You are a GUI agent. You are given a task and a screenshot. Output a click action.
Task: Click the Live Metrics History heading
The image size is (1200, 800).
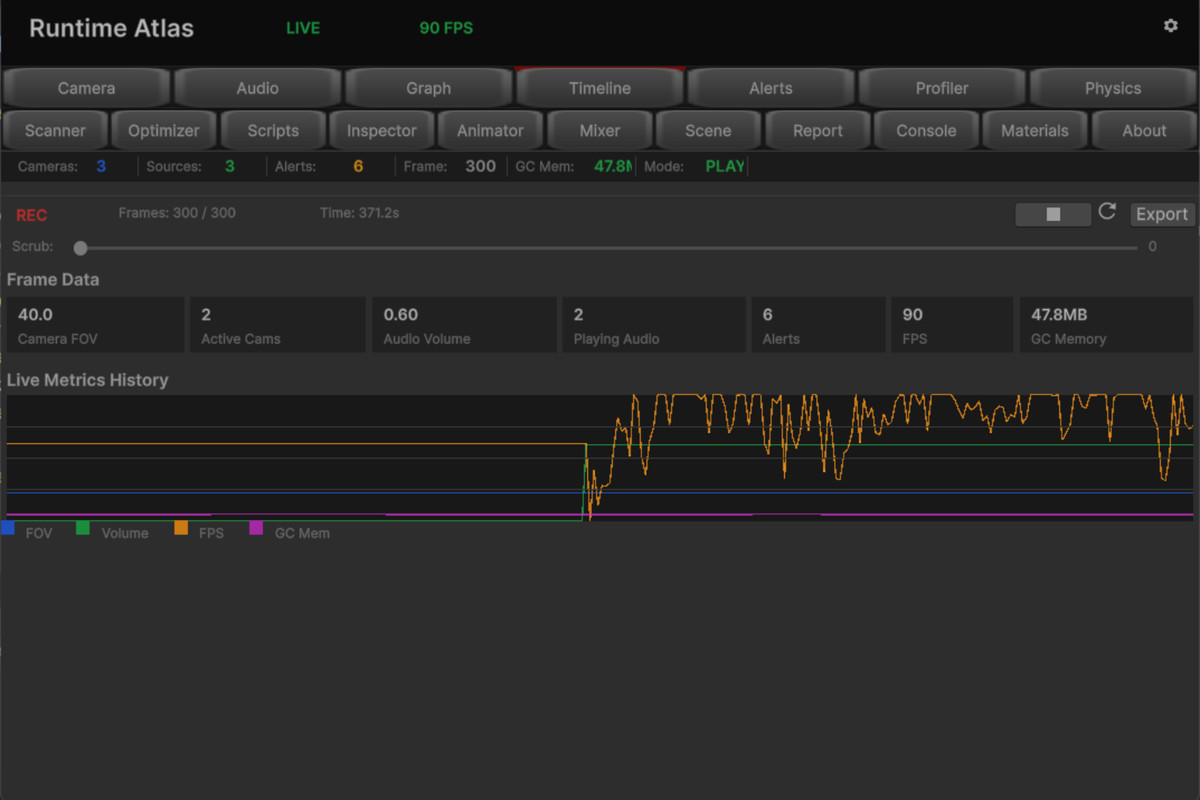tap(87, 380)
